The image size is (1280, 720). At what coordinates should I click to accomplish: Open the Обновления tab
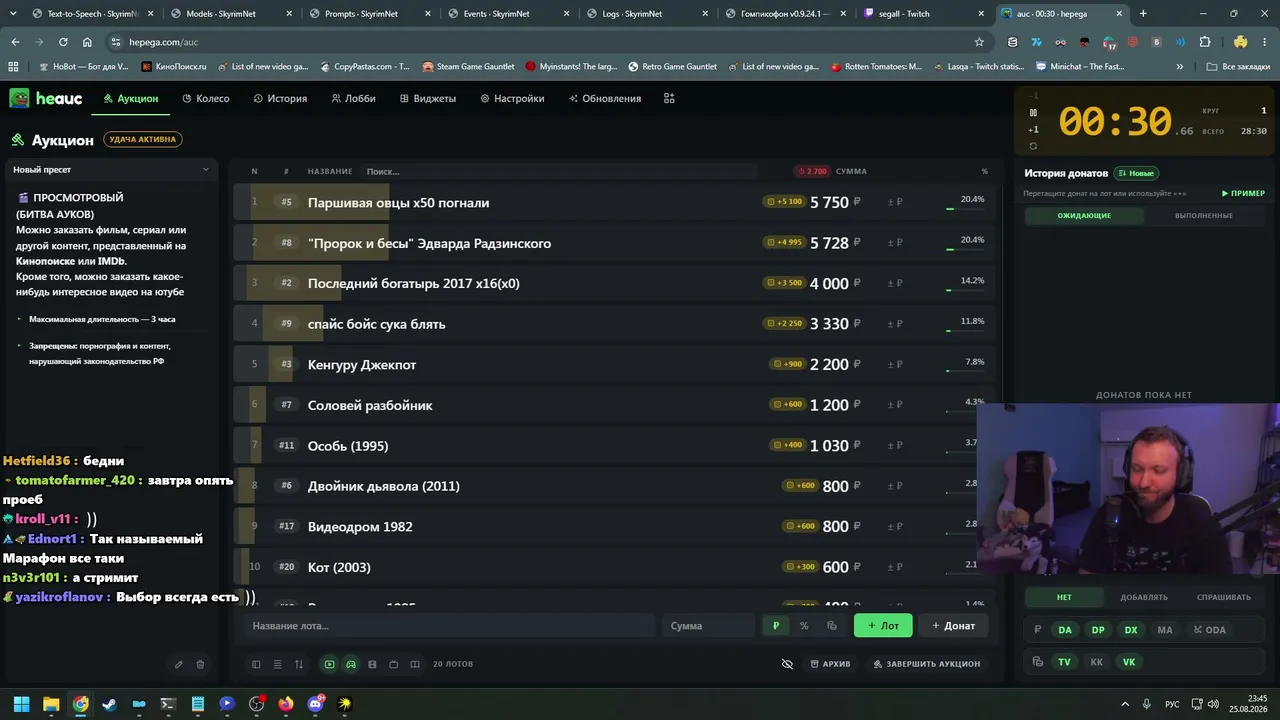point(605,98)
